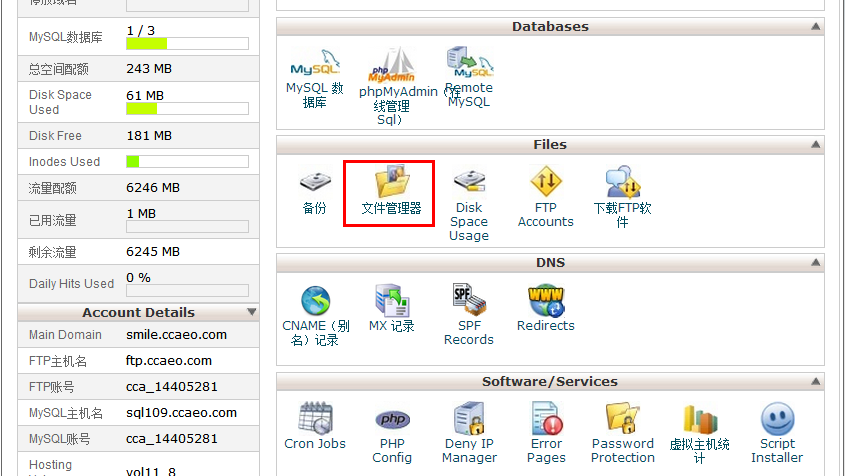The height and width of the screenshot is (476, 845).
Task: Click the MySQL主机名 value sql109.ccaeo.com
Action: coord(182,413)
